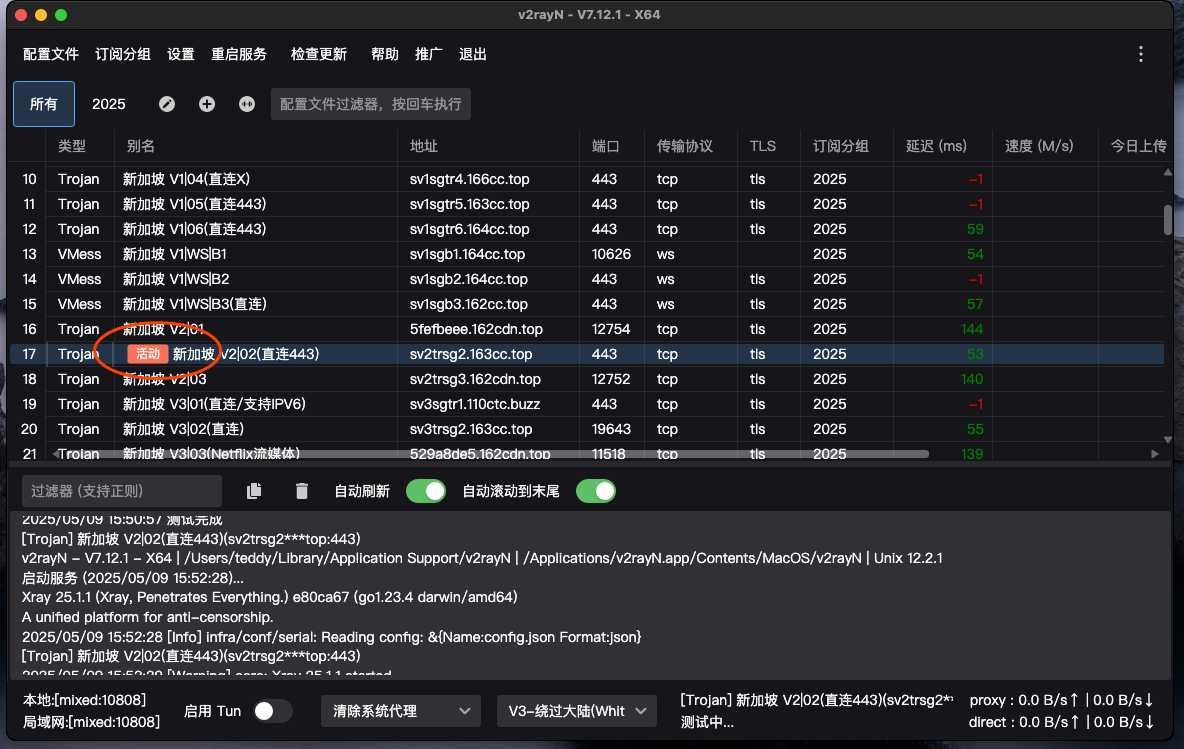Open the 检查更新 menu
Screen dimensions: 1184x749
point(319,54)
